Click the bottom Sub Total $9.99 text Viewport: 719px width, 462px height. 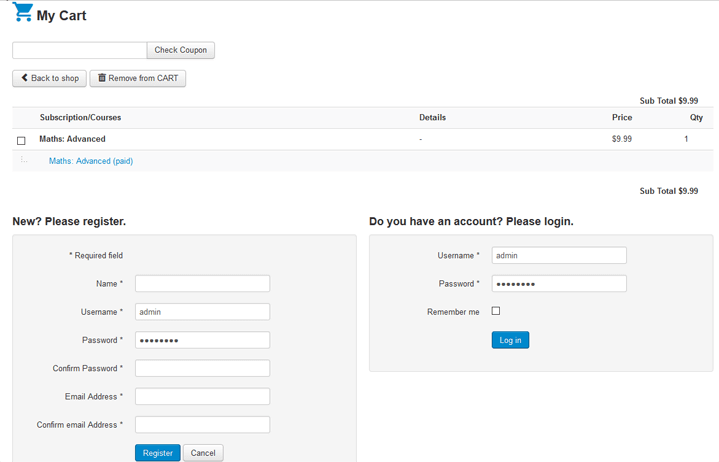pos(669,191)
